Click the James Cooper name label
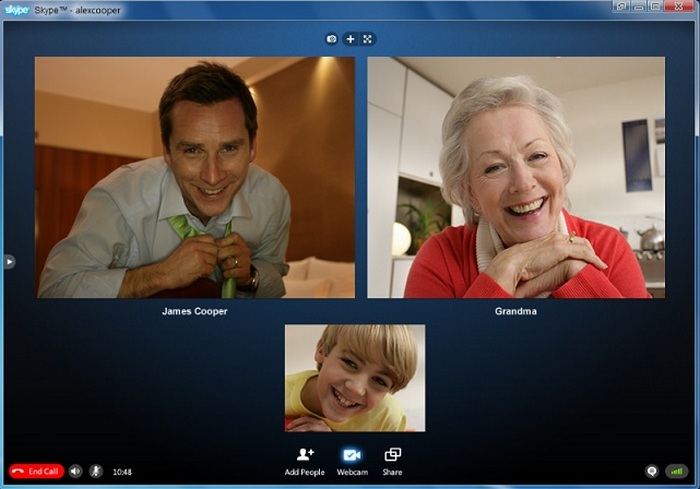The width and height of the screenshot is (700, 489). (x=195, y=311)
